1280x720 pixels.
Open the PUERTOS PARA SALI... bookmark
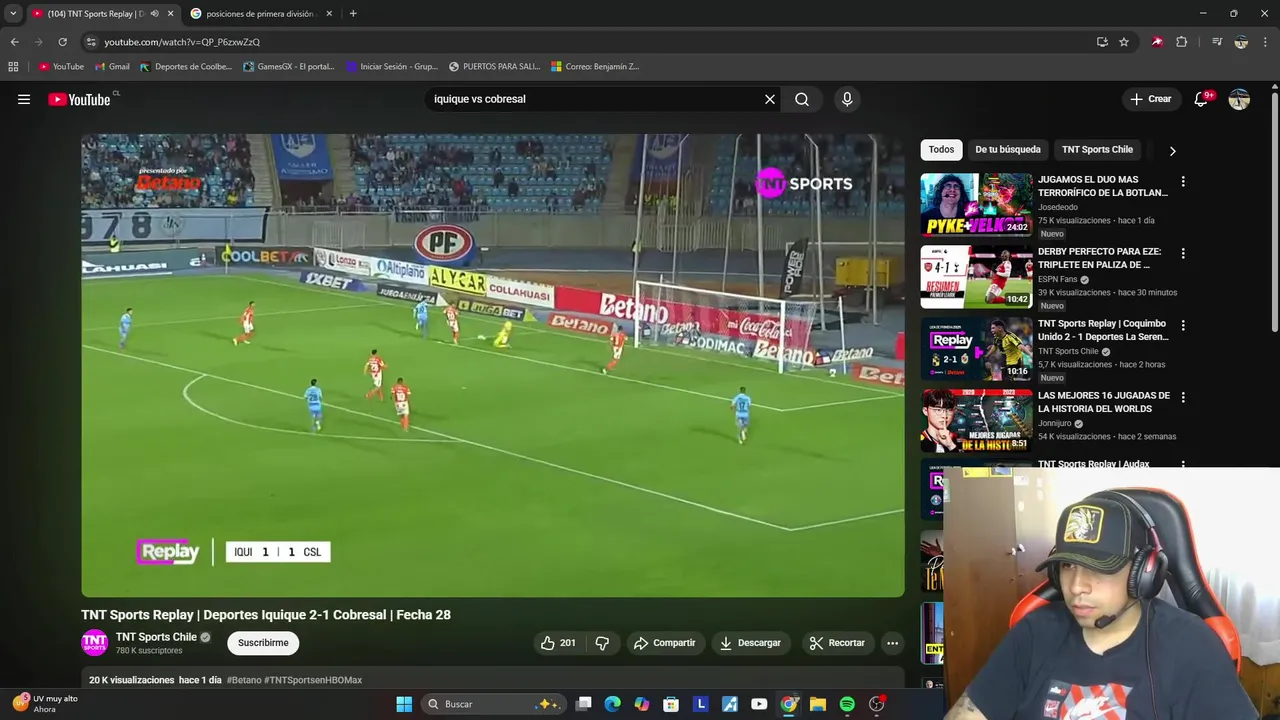pyautogui.click(x=494, y=67)
